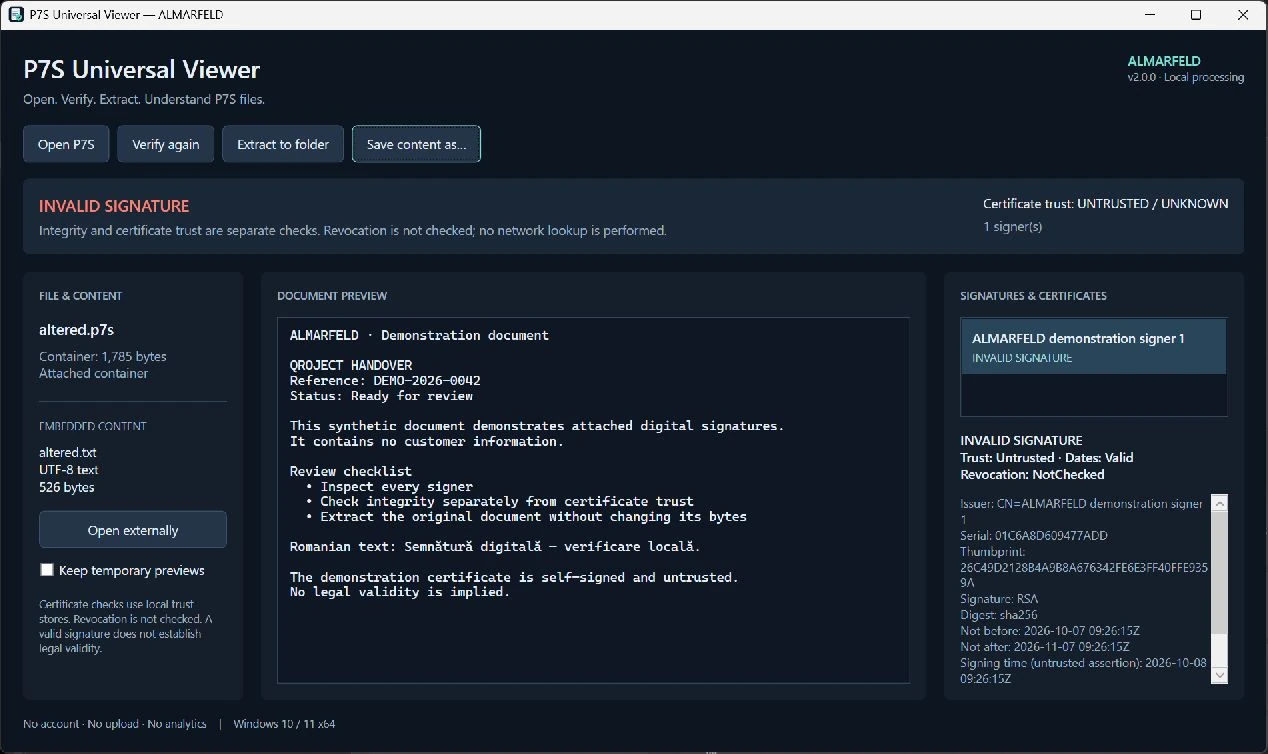Click the Container: 1,785 bytes text
The height and width of the screenshot is (754, 1268).
[x=103, y=356]
